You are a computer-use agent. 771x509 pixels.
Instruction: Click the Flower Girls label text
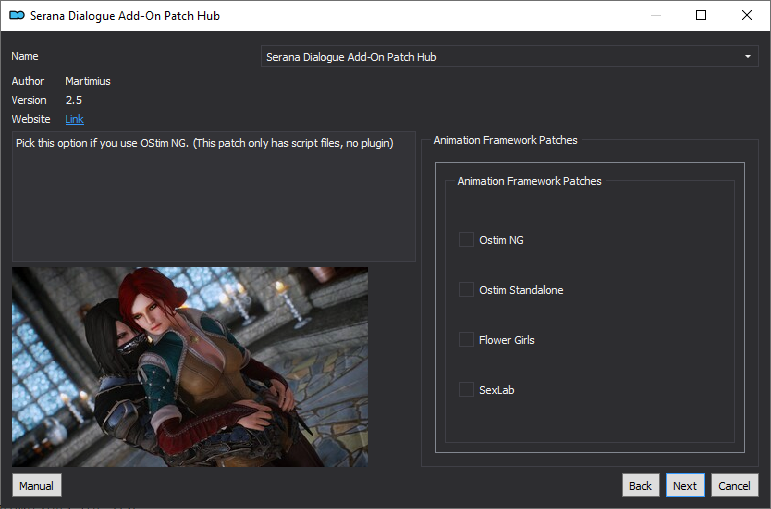[x=506, y=340]
